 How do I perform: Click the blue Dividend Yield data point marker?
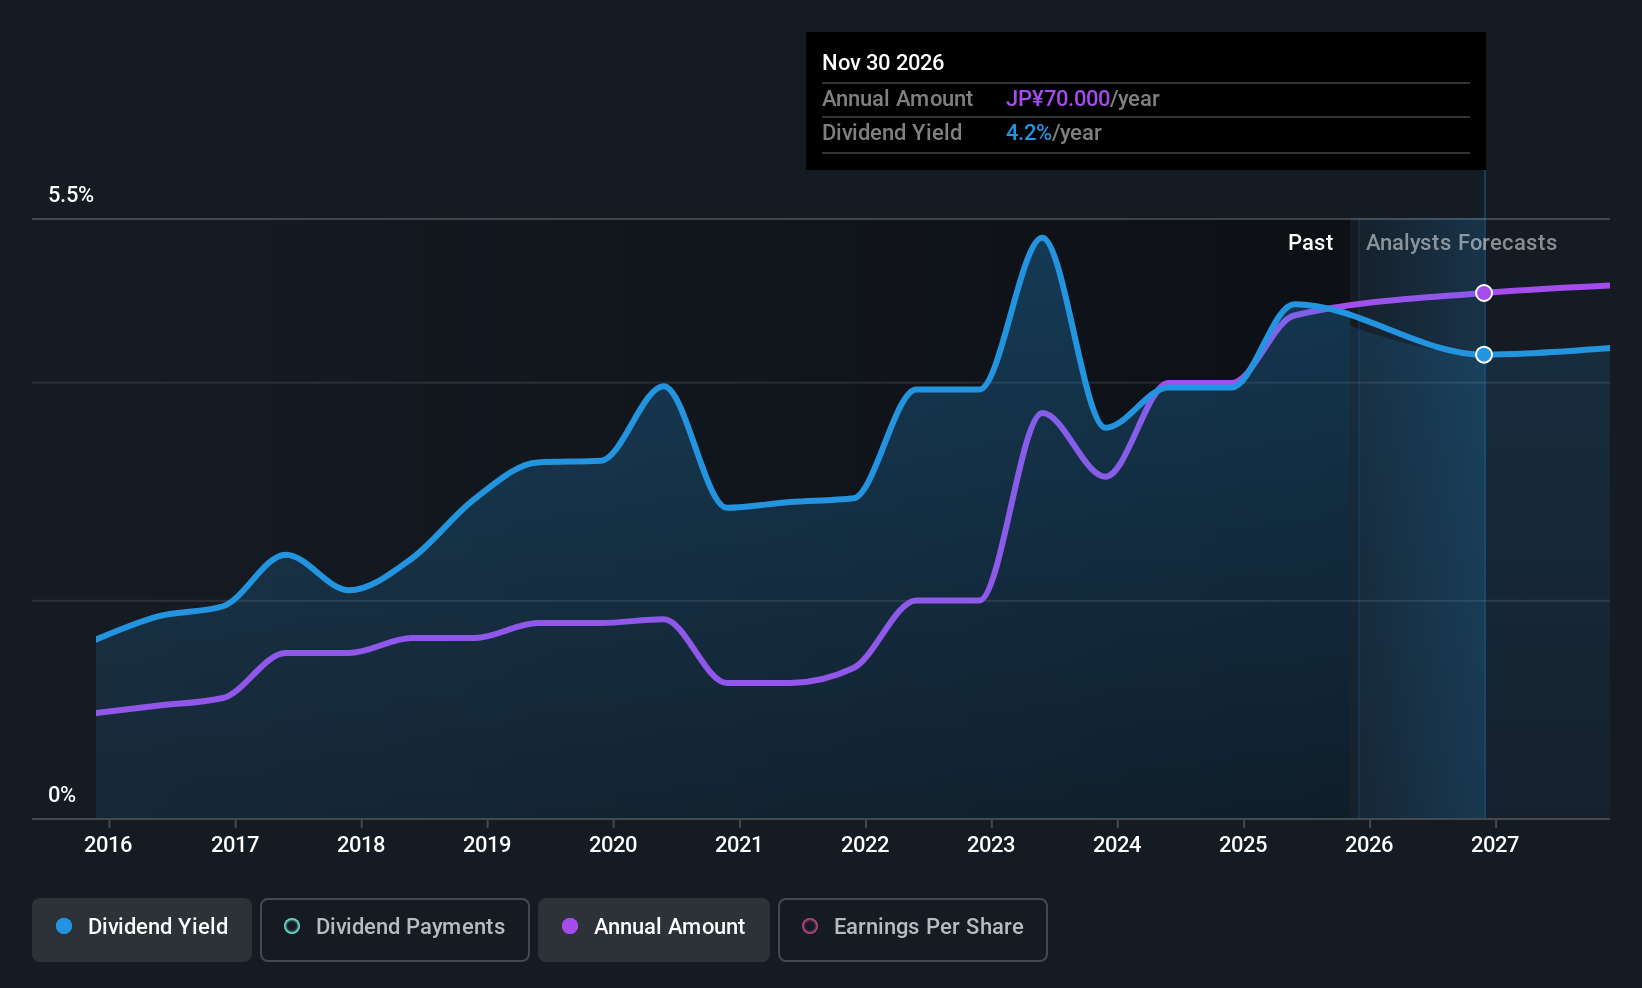click(x=1484, y=355)
